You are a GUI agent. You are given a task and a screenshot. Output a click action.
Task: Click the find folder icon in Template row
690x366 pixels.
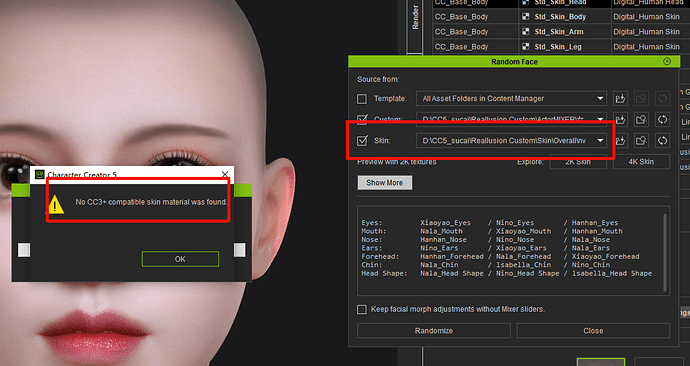coord(641,99)
